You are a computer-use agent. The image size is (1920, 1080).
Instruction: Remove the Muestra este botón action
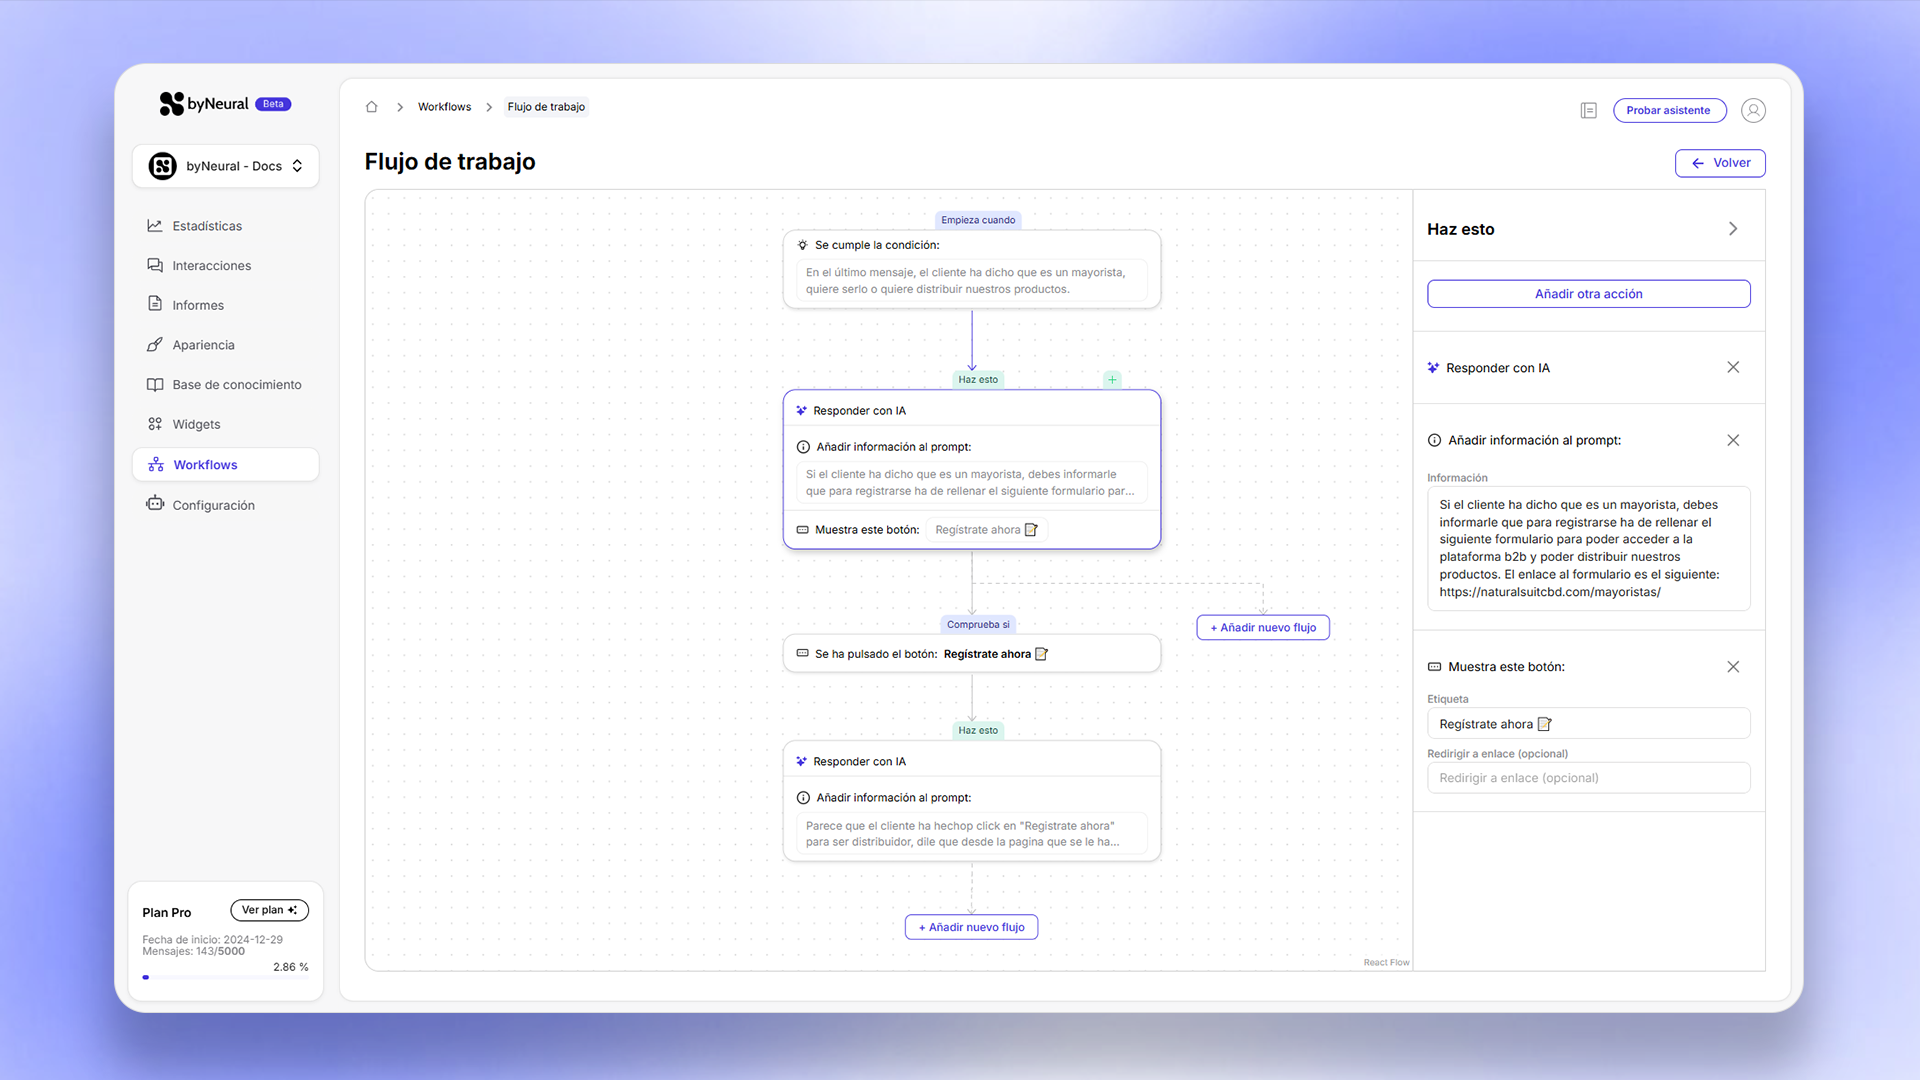tap(1734, 666)
